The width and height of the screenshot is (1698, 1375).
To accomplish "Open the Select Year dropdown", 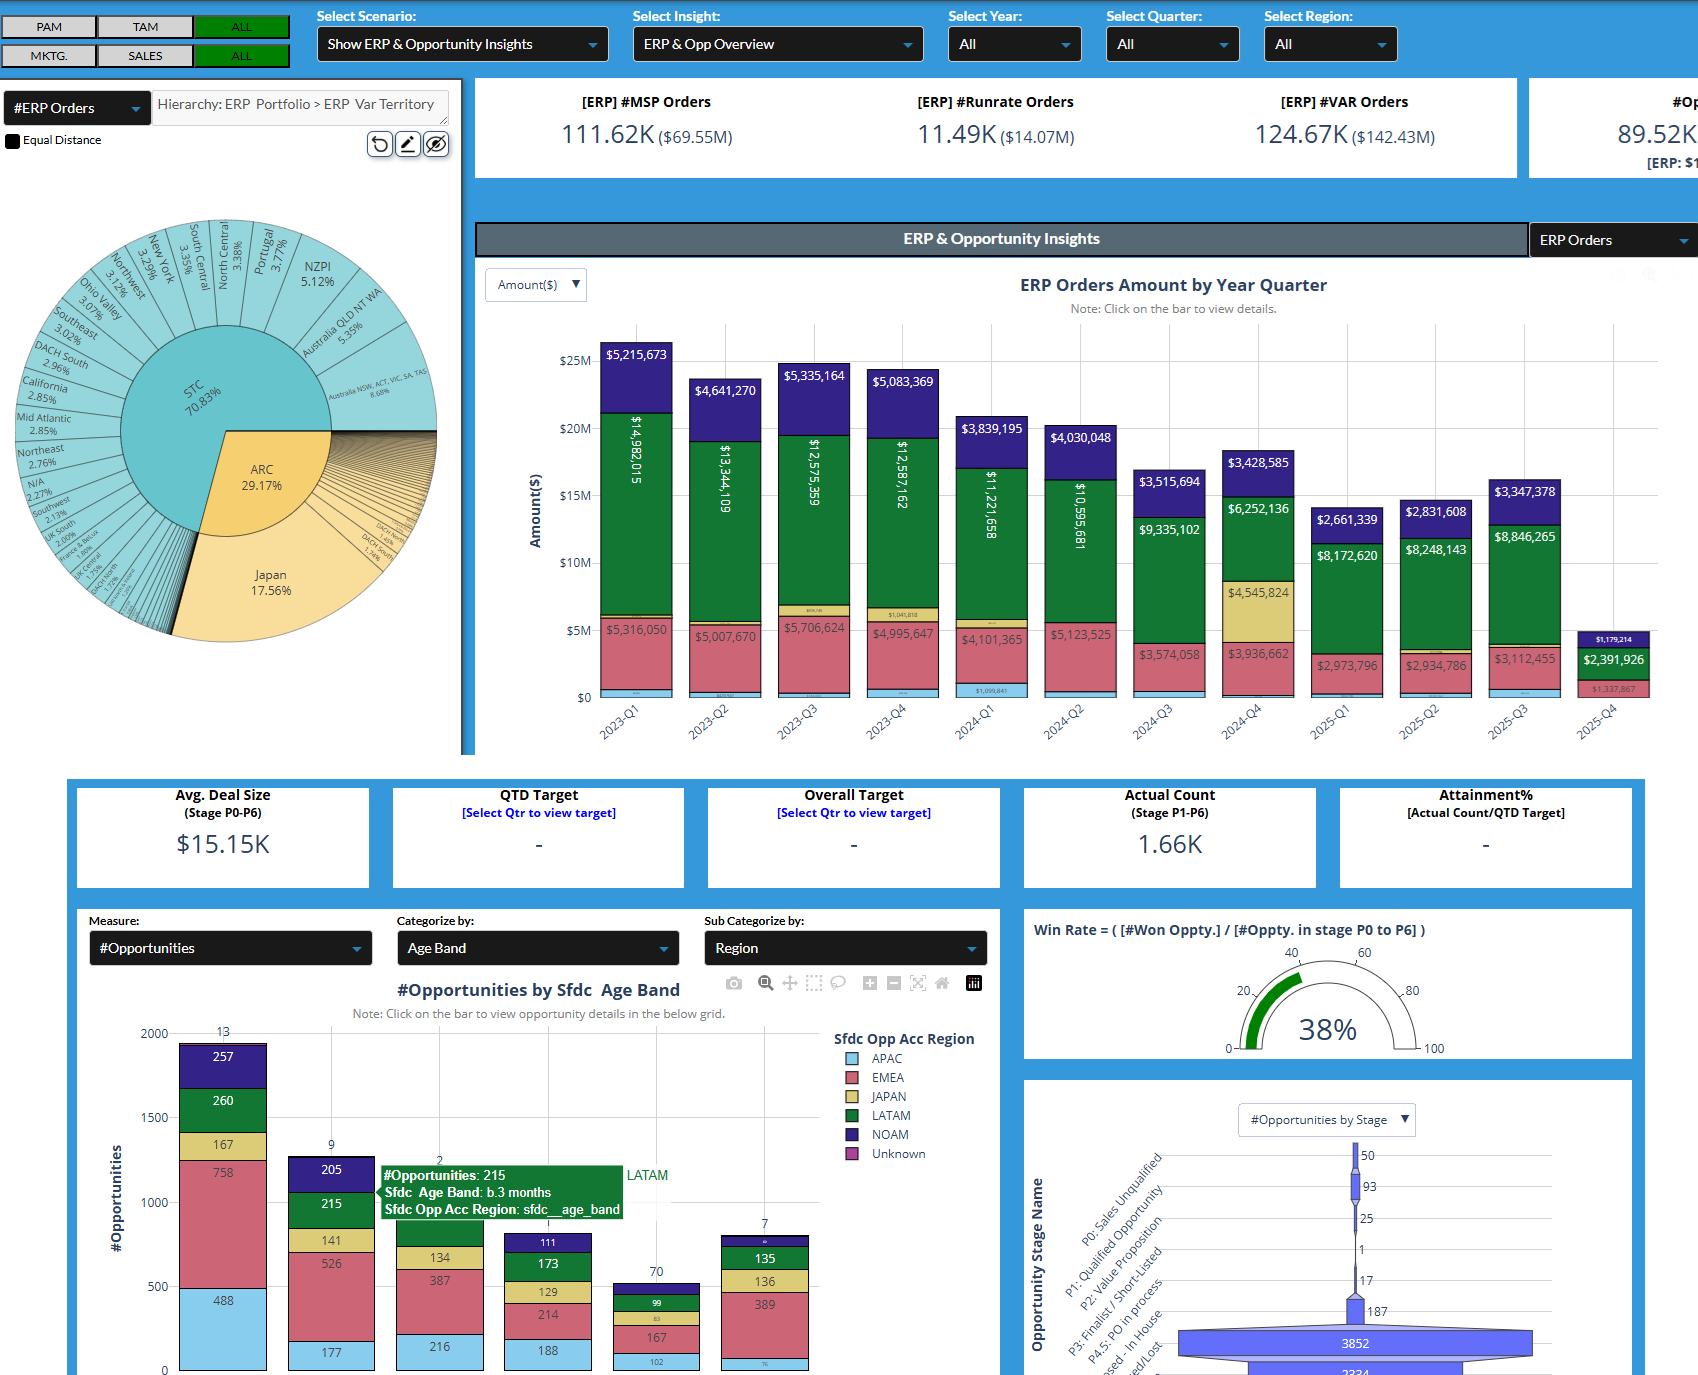I will [1014, 44].
